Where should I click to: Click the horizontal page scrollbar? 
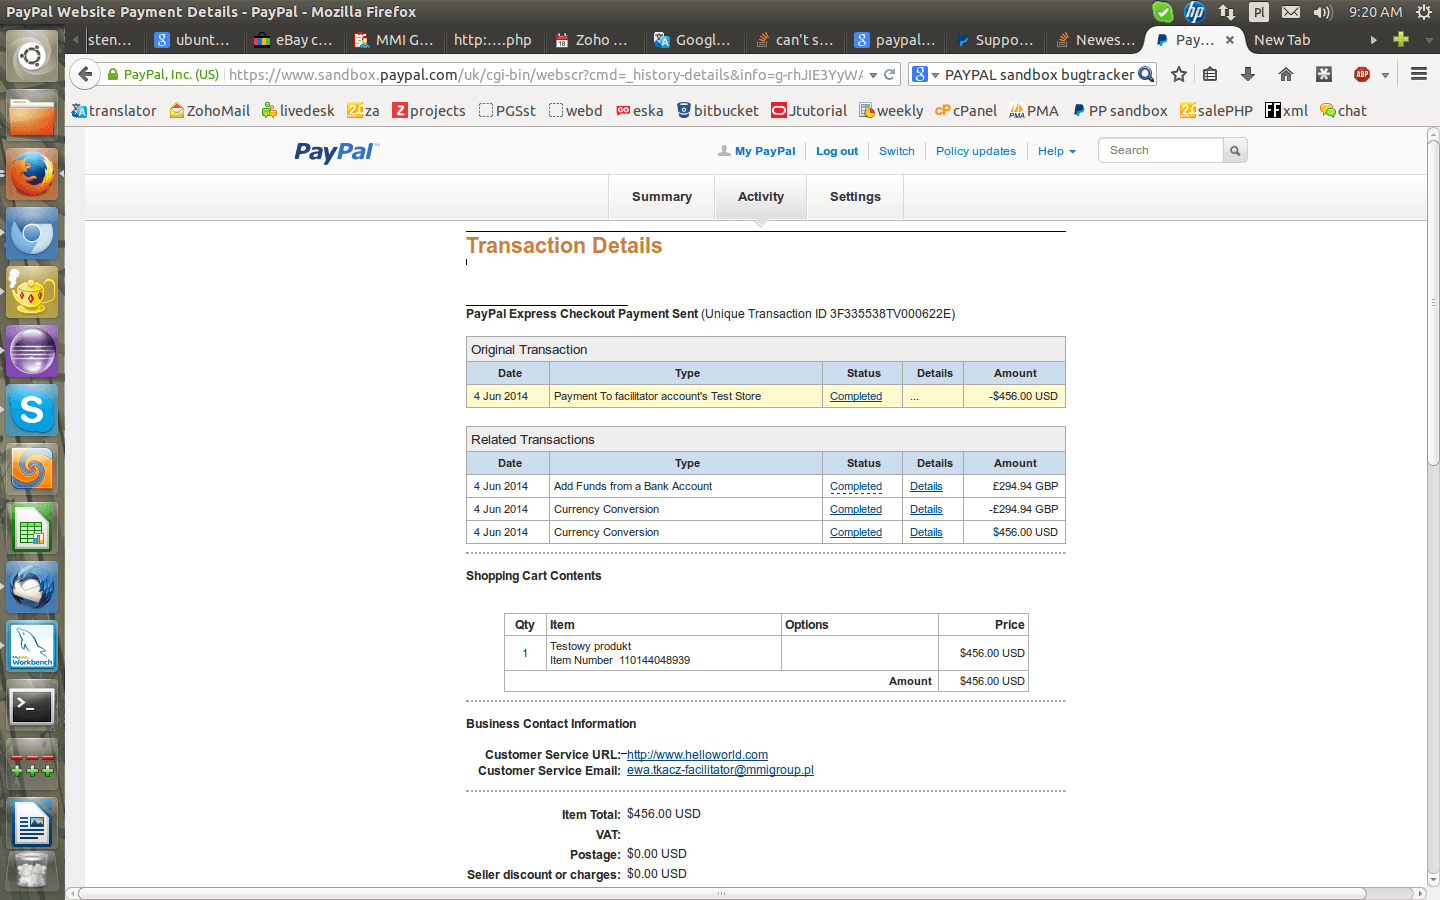coord(722,893)
